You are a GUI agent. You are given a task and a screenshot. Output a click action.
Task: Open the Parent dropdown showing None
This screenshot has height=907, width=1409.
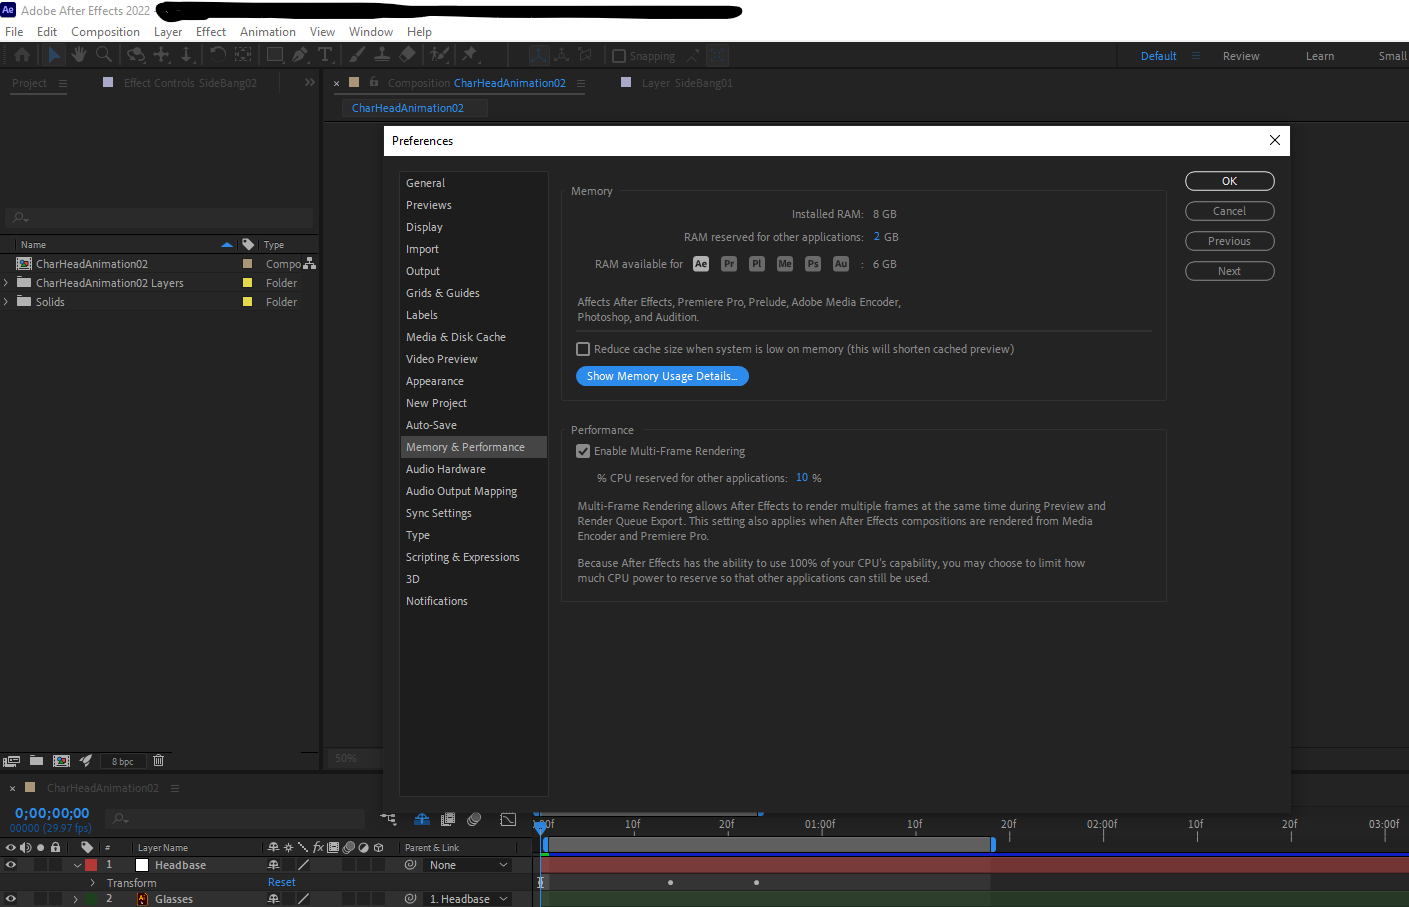coord(467,864)
